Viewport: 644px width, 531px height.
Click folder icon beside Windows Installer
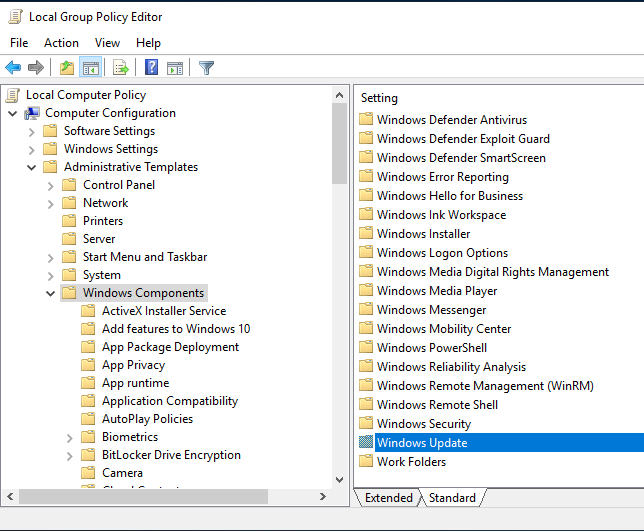366,233
